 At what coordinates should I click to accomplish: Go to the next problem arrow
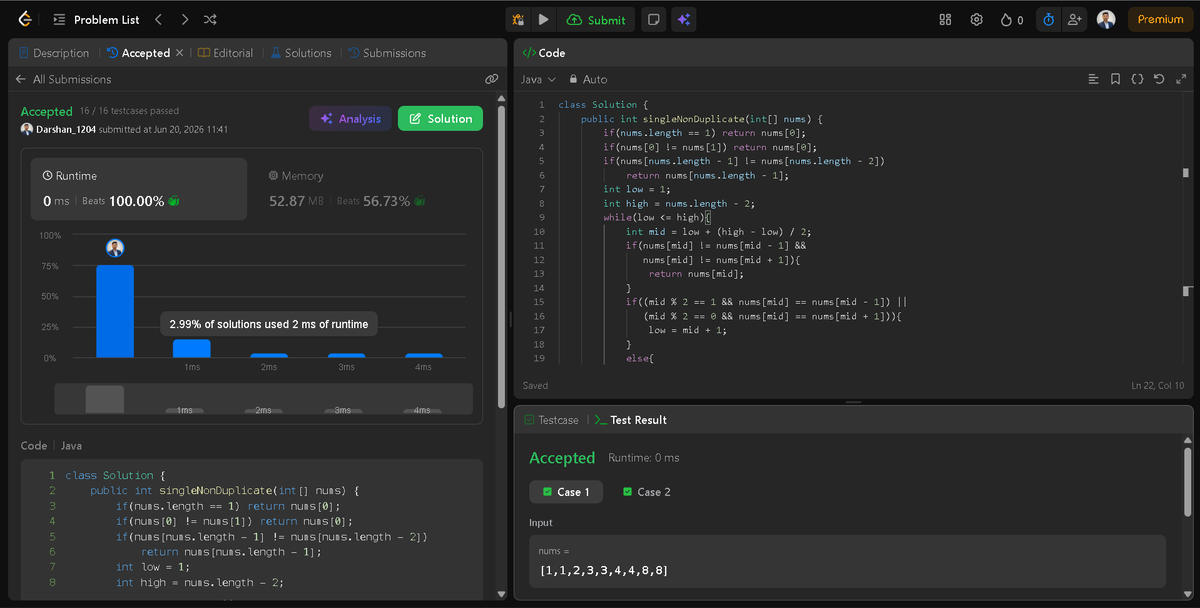(x=184, y=19)
